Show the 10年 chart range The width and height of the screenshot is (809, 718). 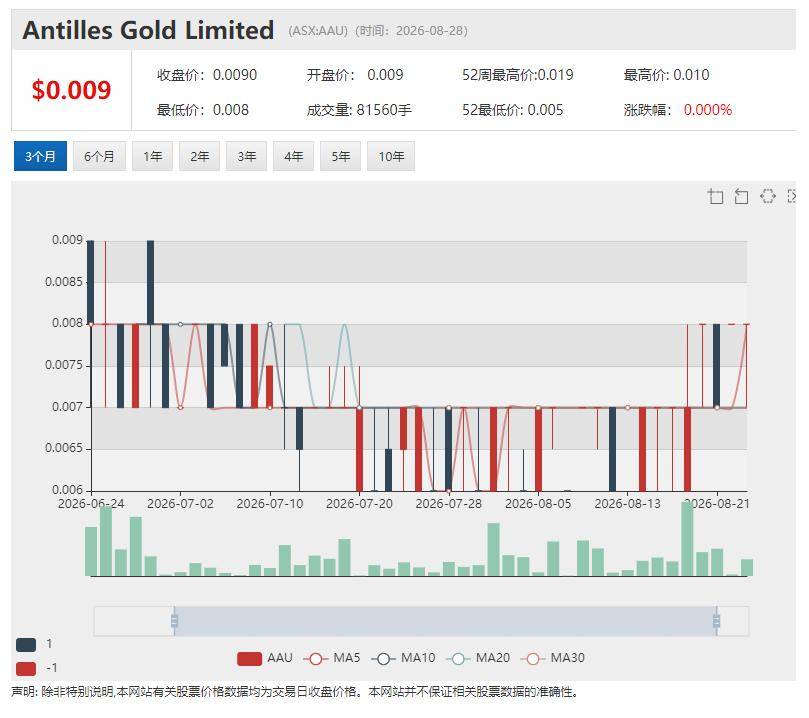coord(391,156)
